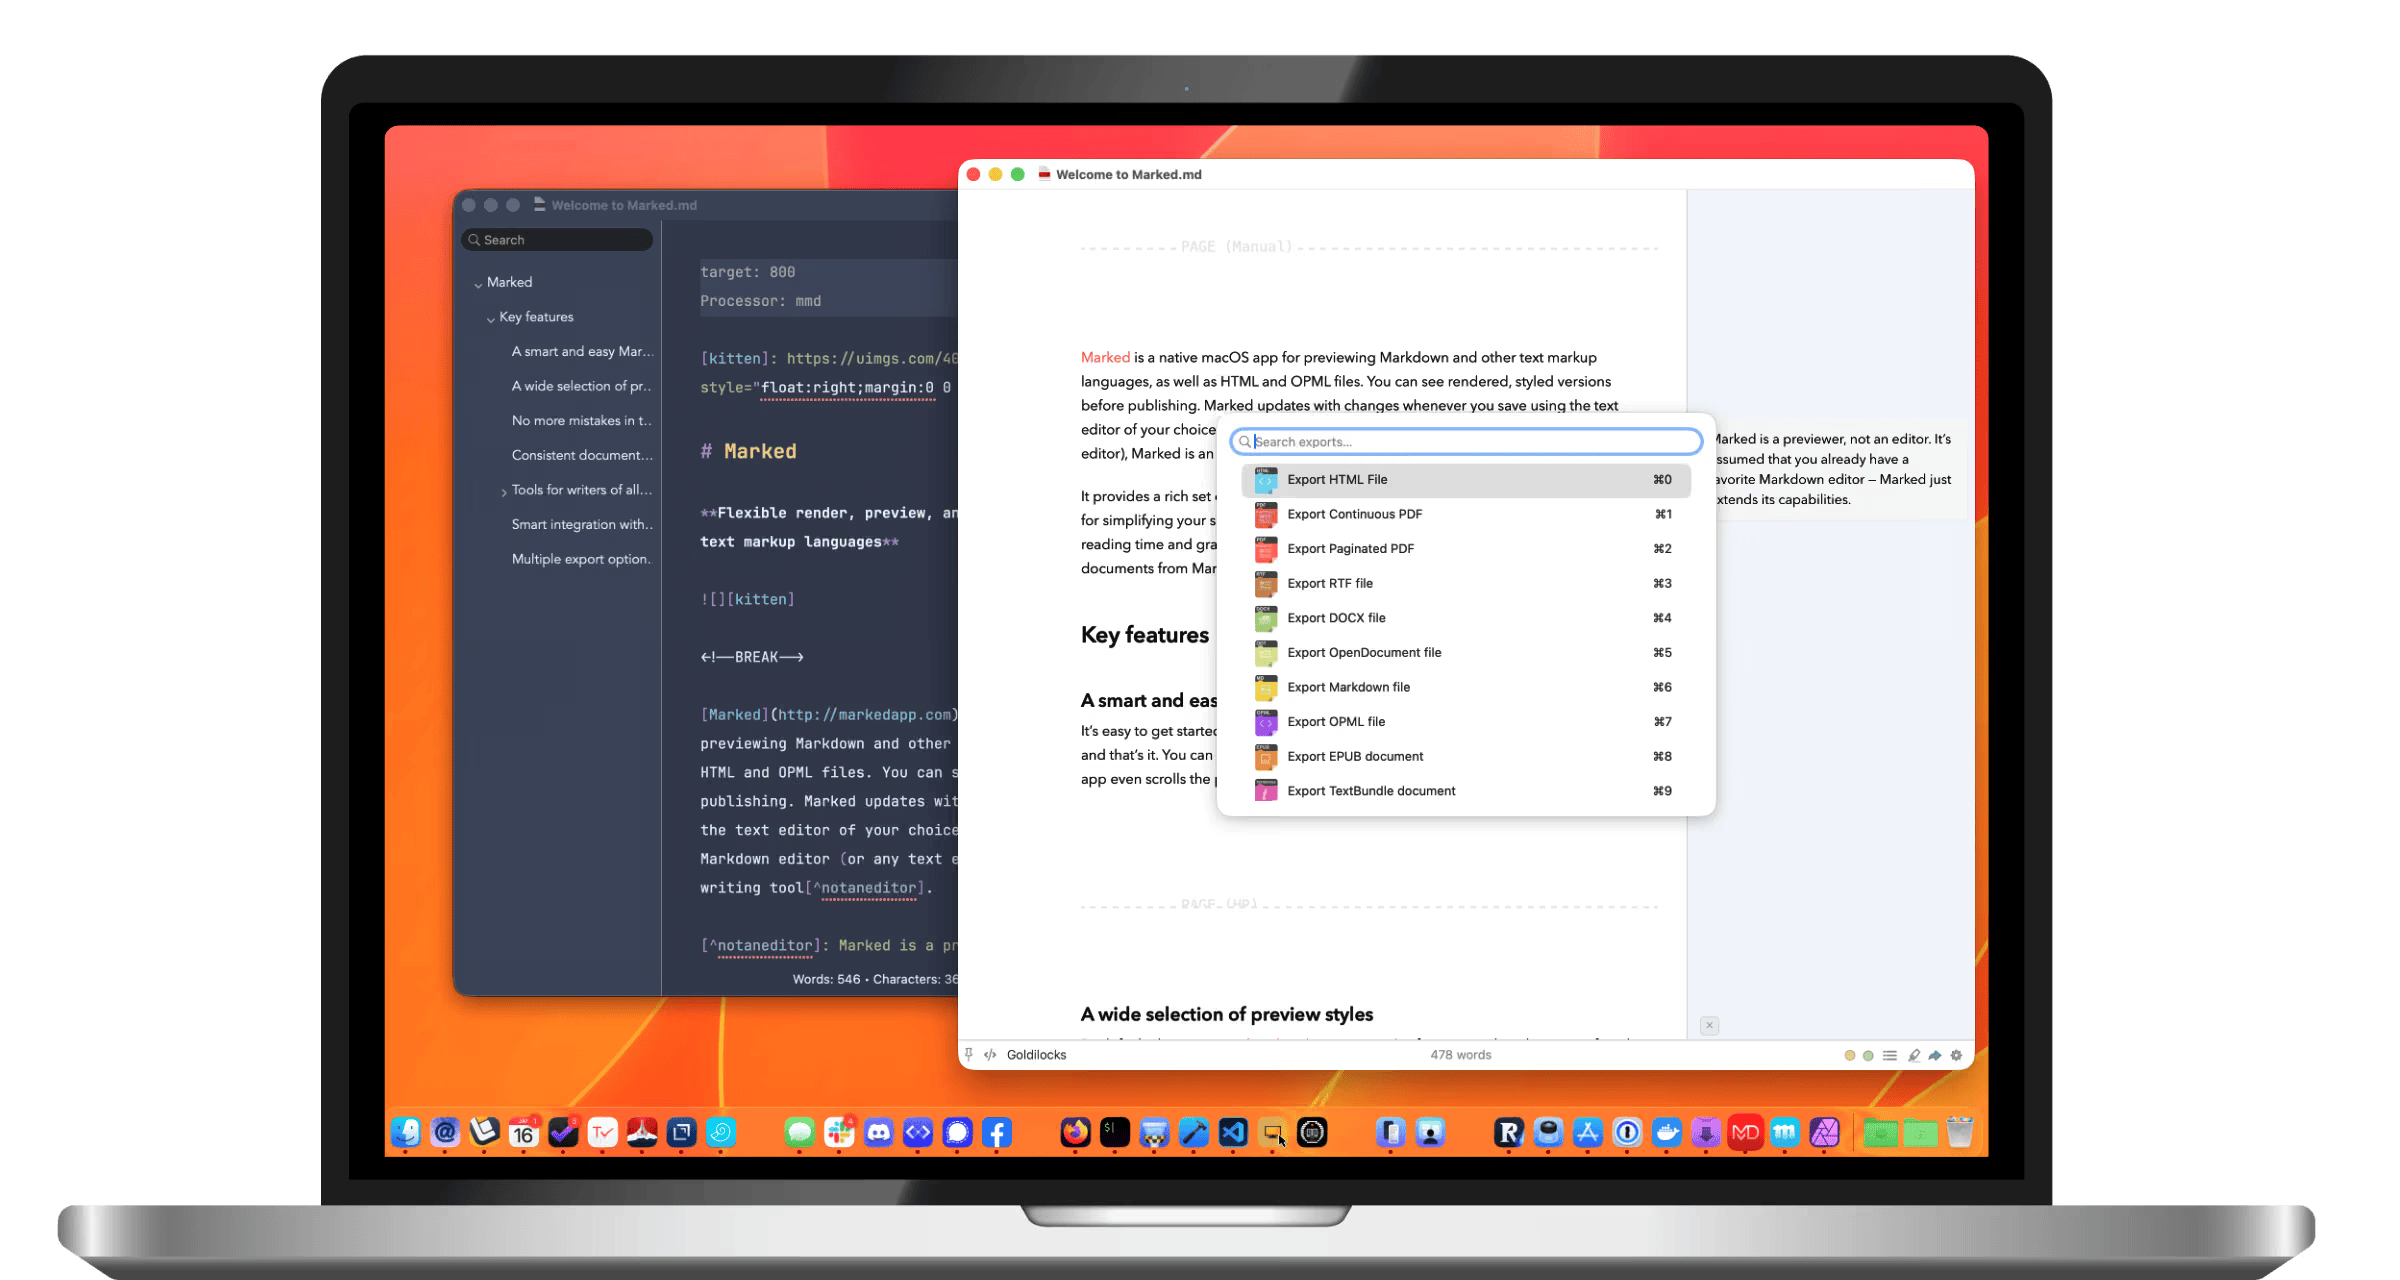This screenshot has height=1280, width=2400.
Task: Open Calendar from the Dock
Action: pyautogui.click(x=524, y=1133)
